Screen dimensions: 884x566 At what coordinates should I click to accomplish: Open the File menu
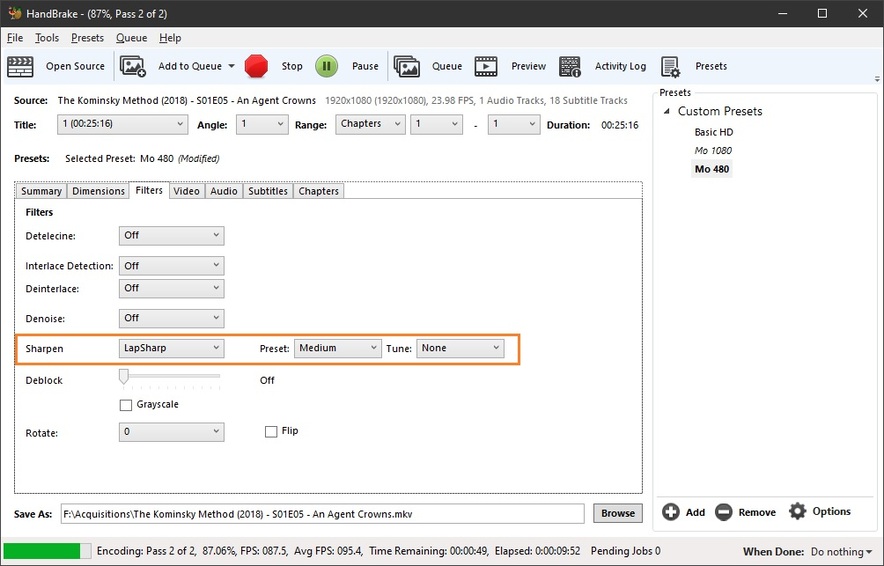click(15, 38)
